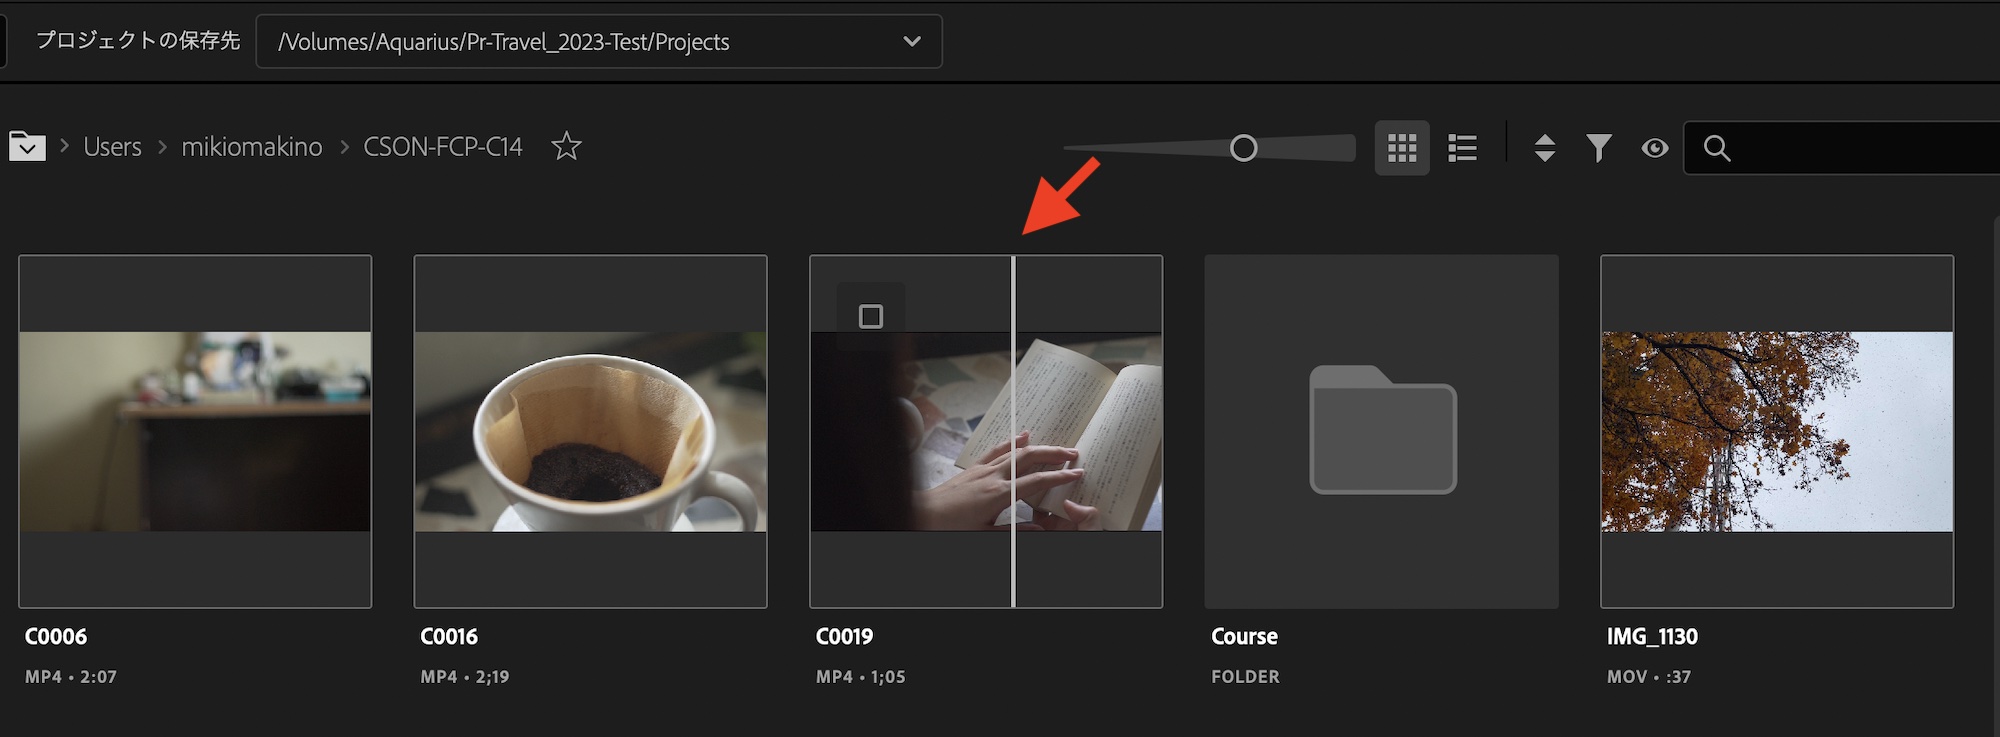Toggle hidden files visibility eye
This screenshot has width=2000, height=737.
(x=1655, y=148)
